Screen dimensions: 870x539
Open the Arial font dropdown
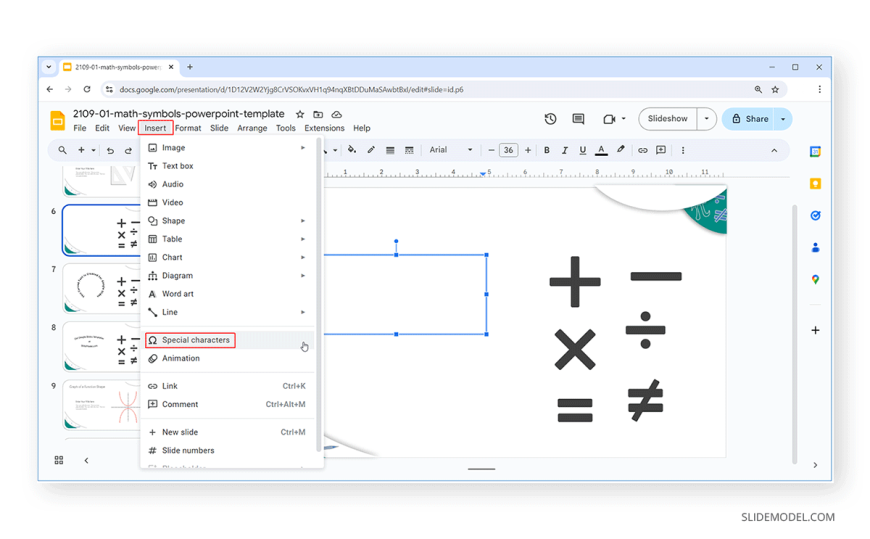451,150
